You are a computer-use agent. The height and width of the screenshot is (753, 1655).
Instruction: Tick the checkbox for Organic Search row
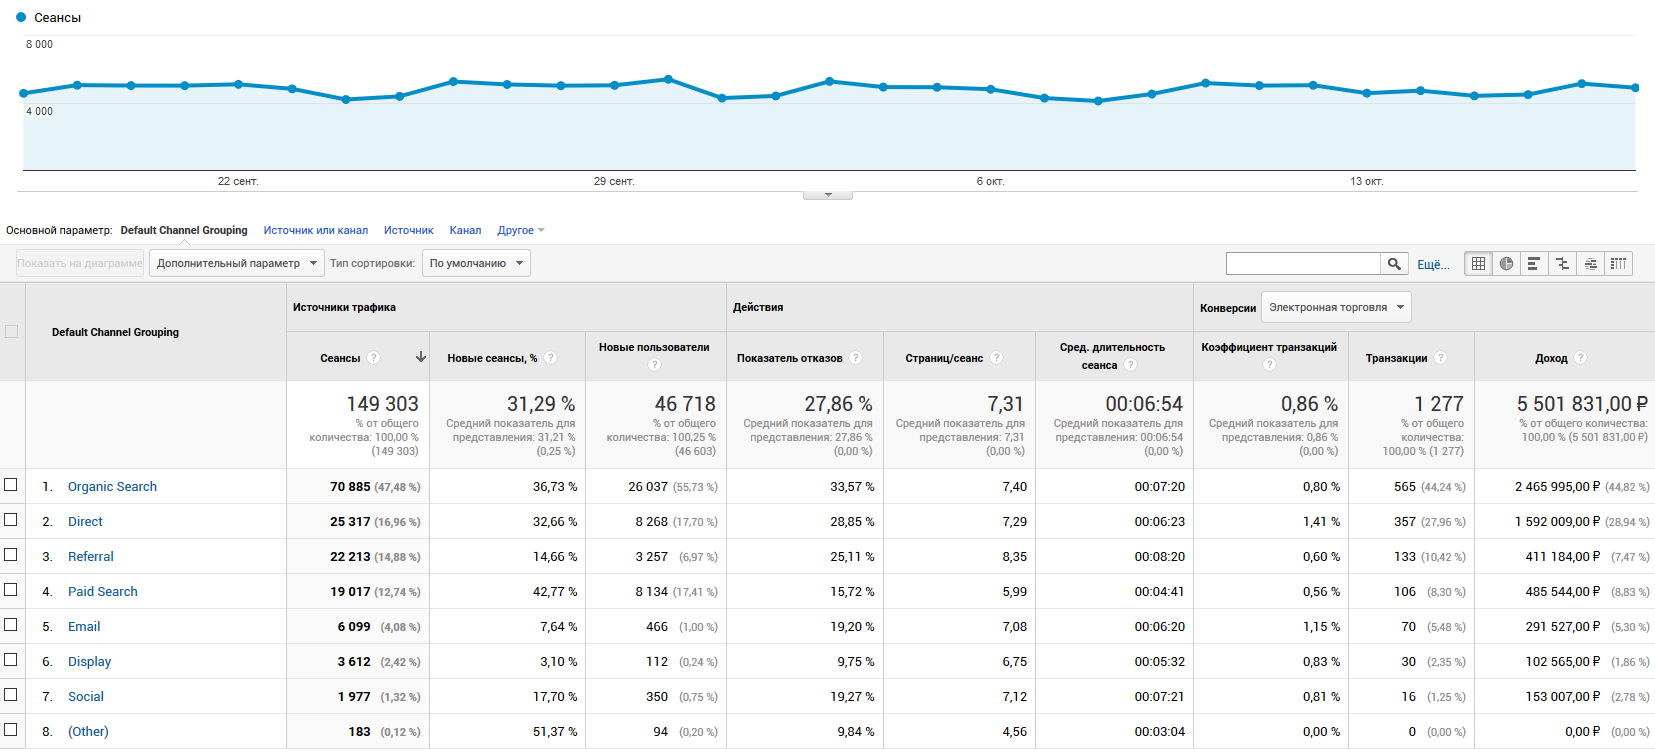(11, 485)
